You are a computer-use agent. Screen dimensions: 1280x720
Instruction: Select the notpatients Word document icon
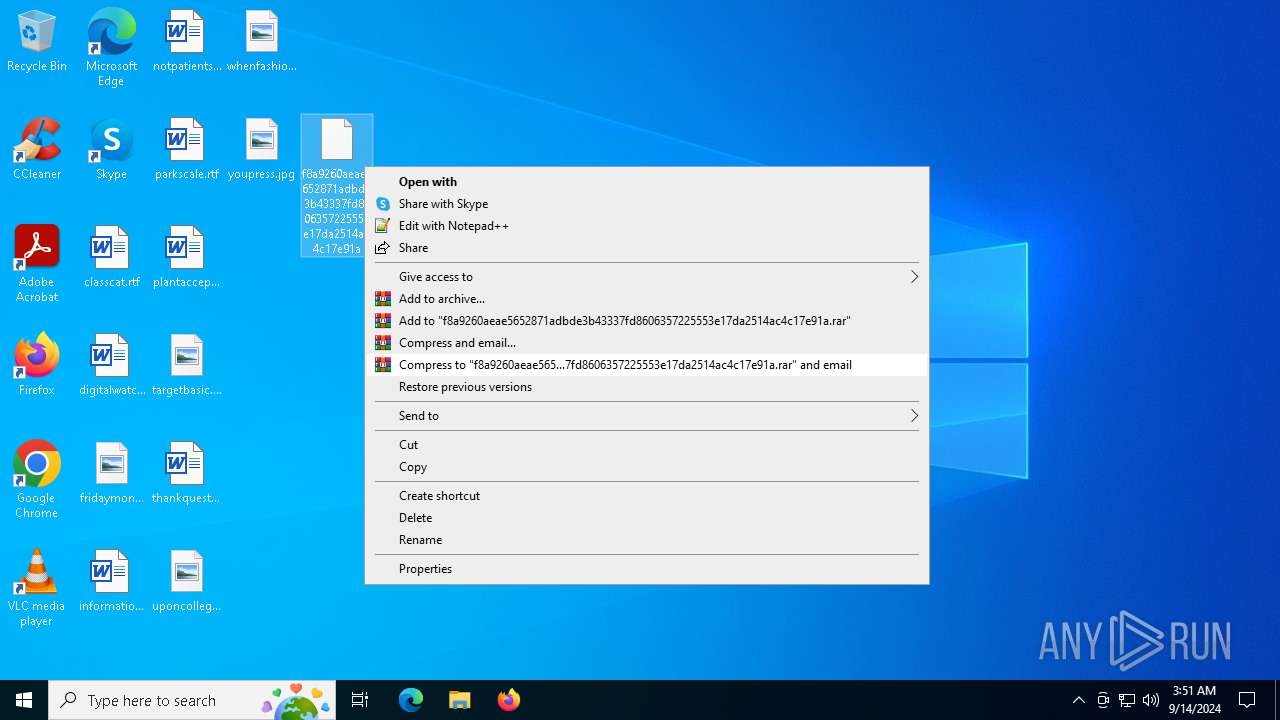[x=187, y=42]
